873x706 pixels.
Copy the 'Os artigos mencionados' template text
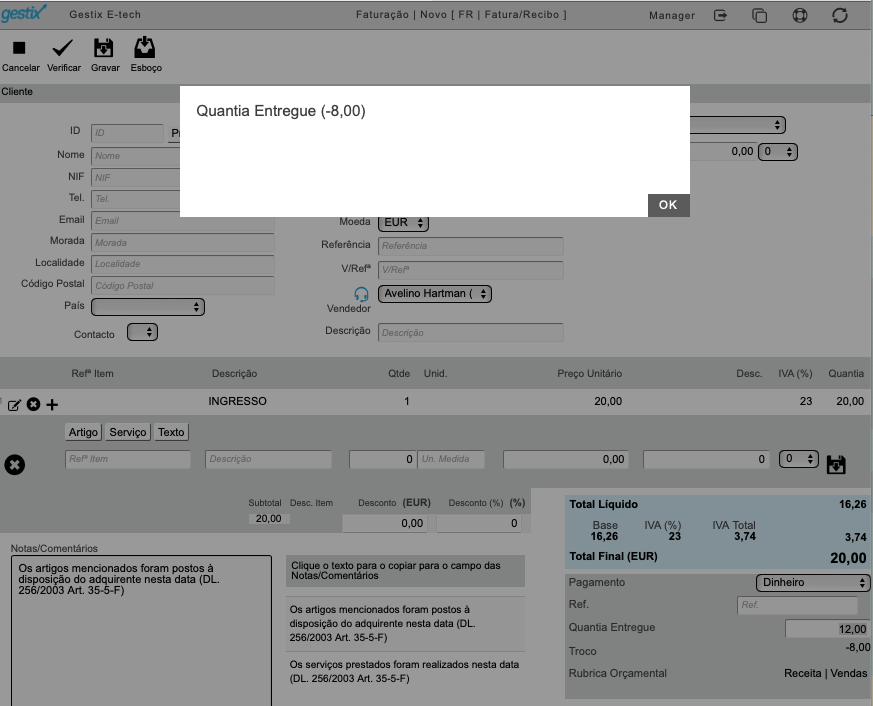coord(405,624)
